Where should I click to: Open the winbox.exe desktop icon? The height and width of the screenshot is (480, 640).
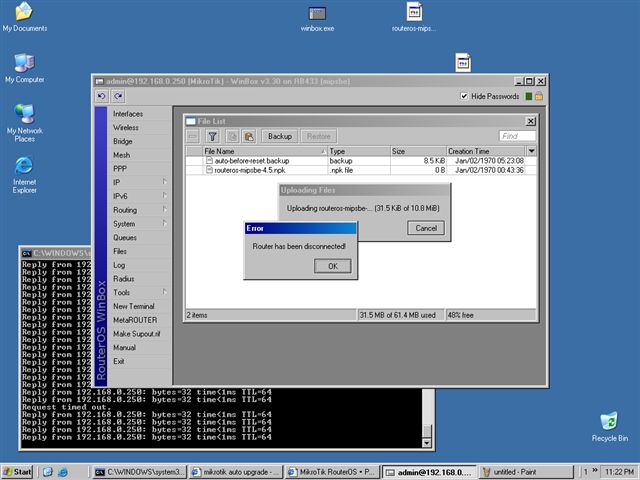[317, 14]
